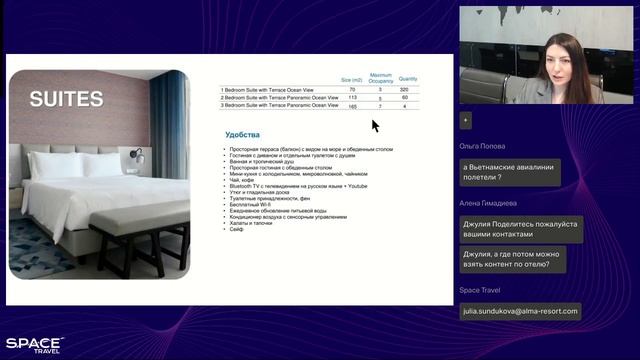Select the Space Travel chat sender name
This screenshot has width=640, height=360.
[480, 290]
